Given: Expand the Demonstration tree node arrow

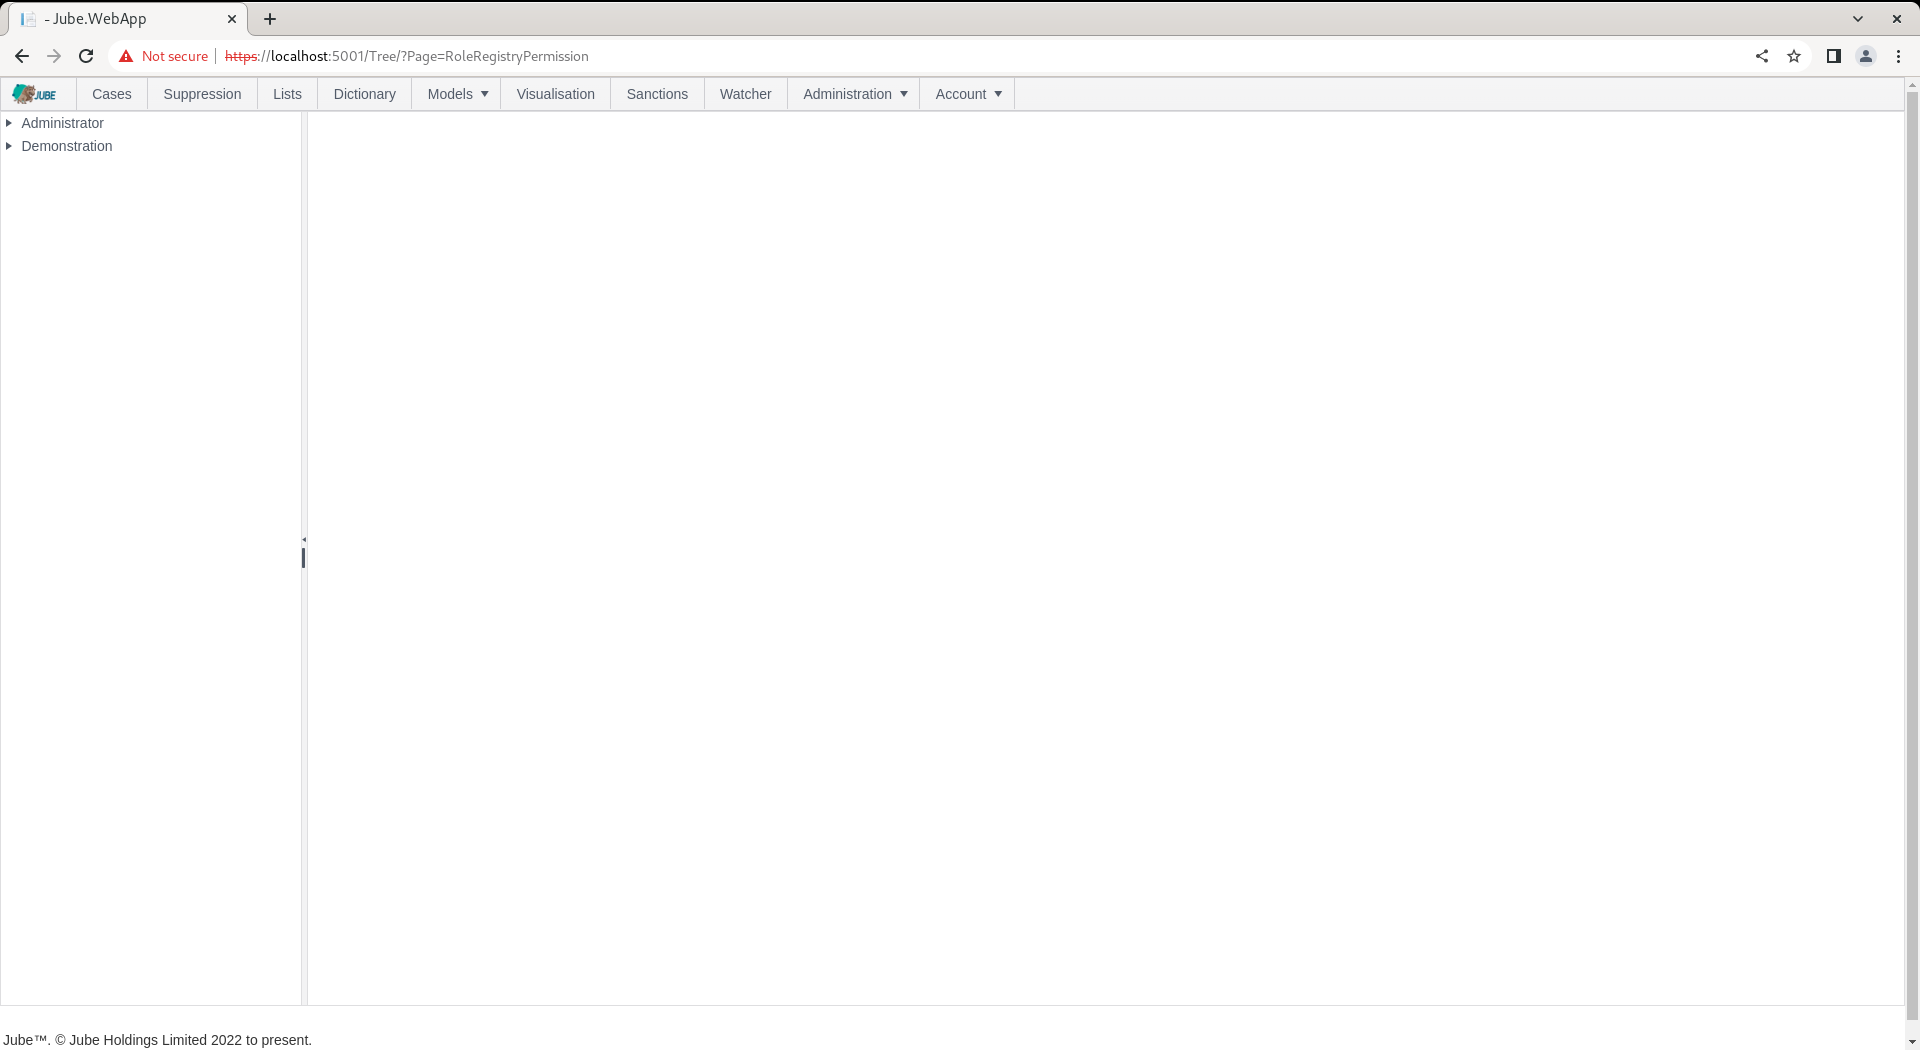Looking at the screenshot, I should pyautogui.click(x=9, y=146).
